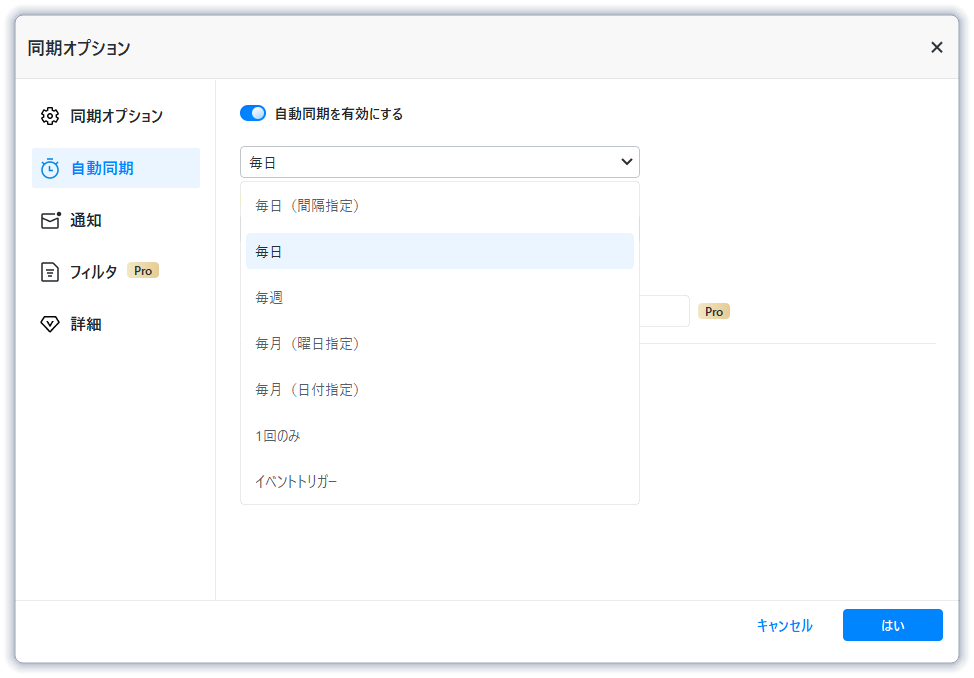Select the timer icon for 自動同期

(50, 168)
